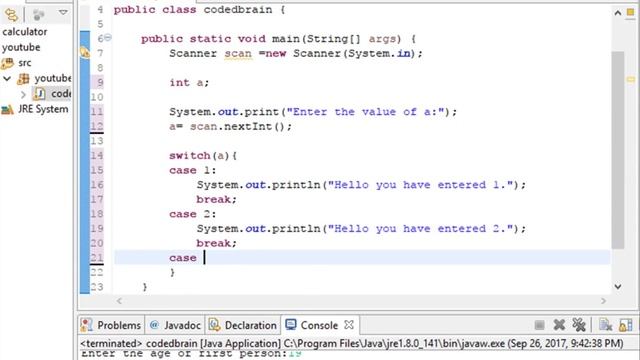Click Remove All Terminated Launches double-X icon

coord(579,325)
